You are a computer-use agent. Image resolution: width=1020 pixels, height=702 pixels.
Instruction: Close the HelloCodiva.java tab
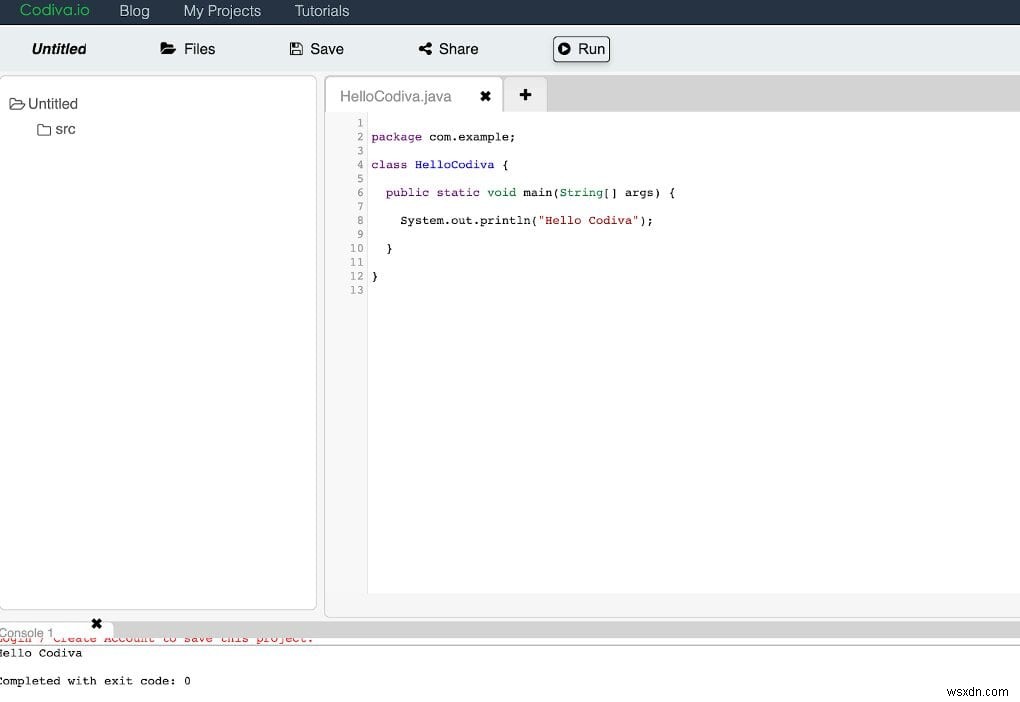point(485,96)
